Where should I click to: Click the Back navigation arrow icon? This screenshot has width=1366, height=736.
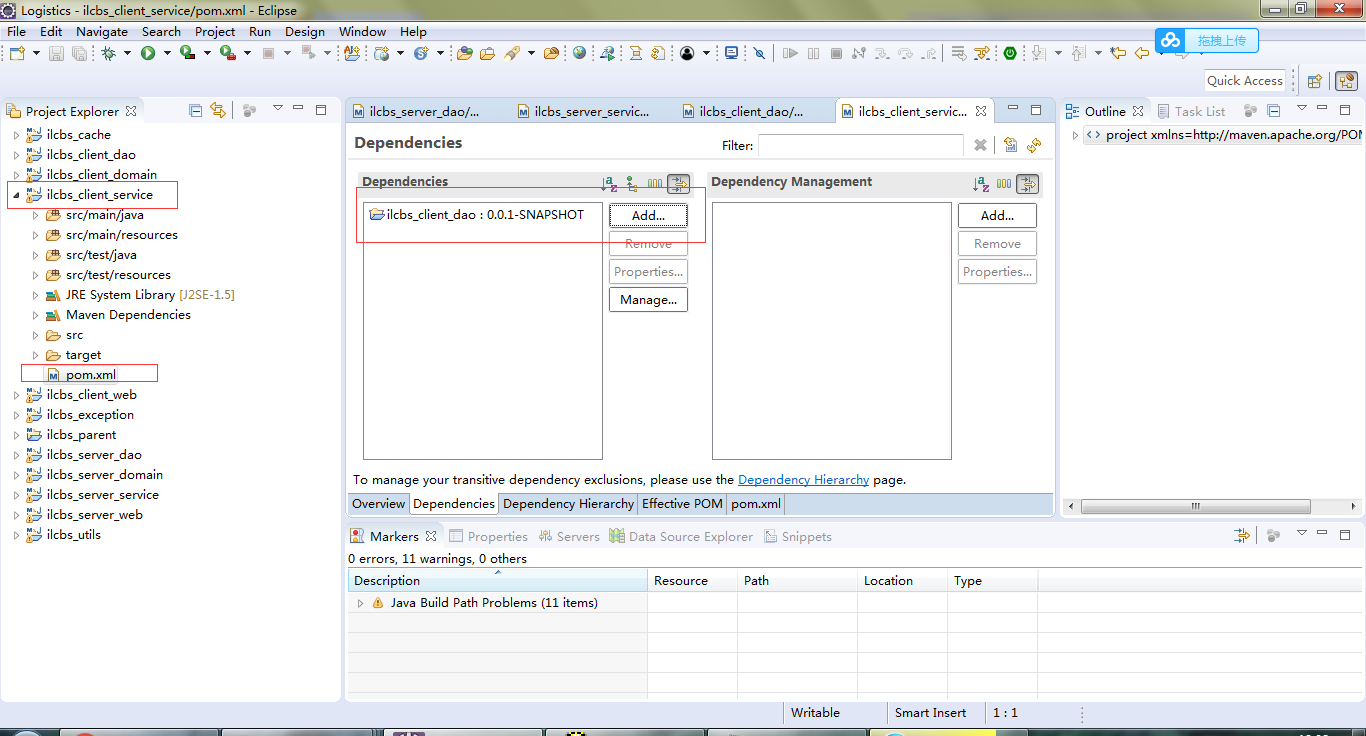[1141, 53]
